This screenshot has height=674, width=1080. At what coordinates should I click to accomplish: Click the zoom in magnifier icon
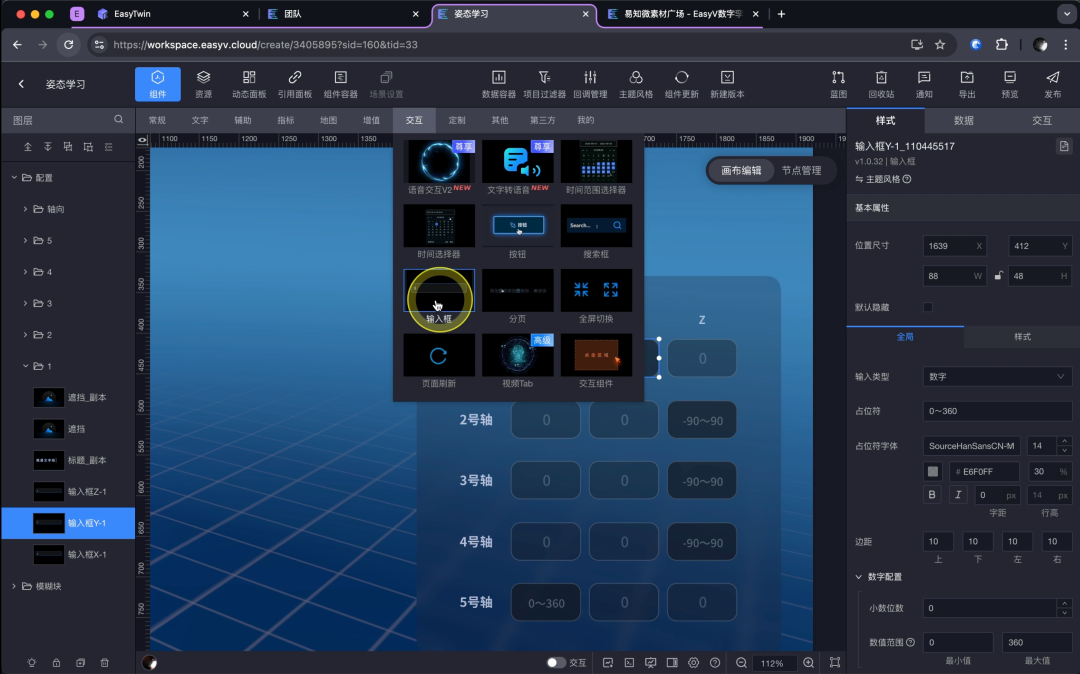809,662
